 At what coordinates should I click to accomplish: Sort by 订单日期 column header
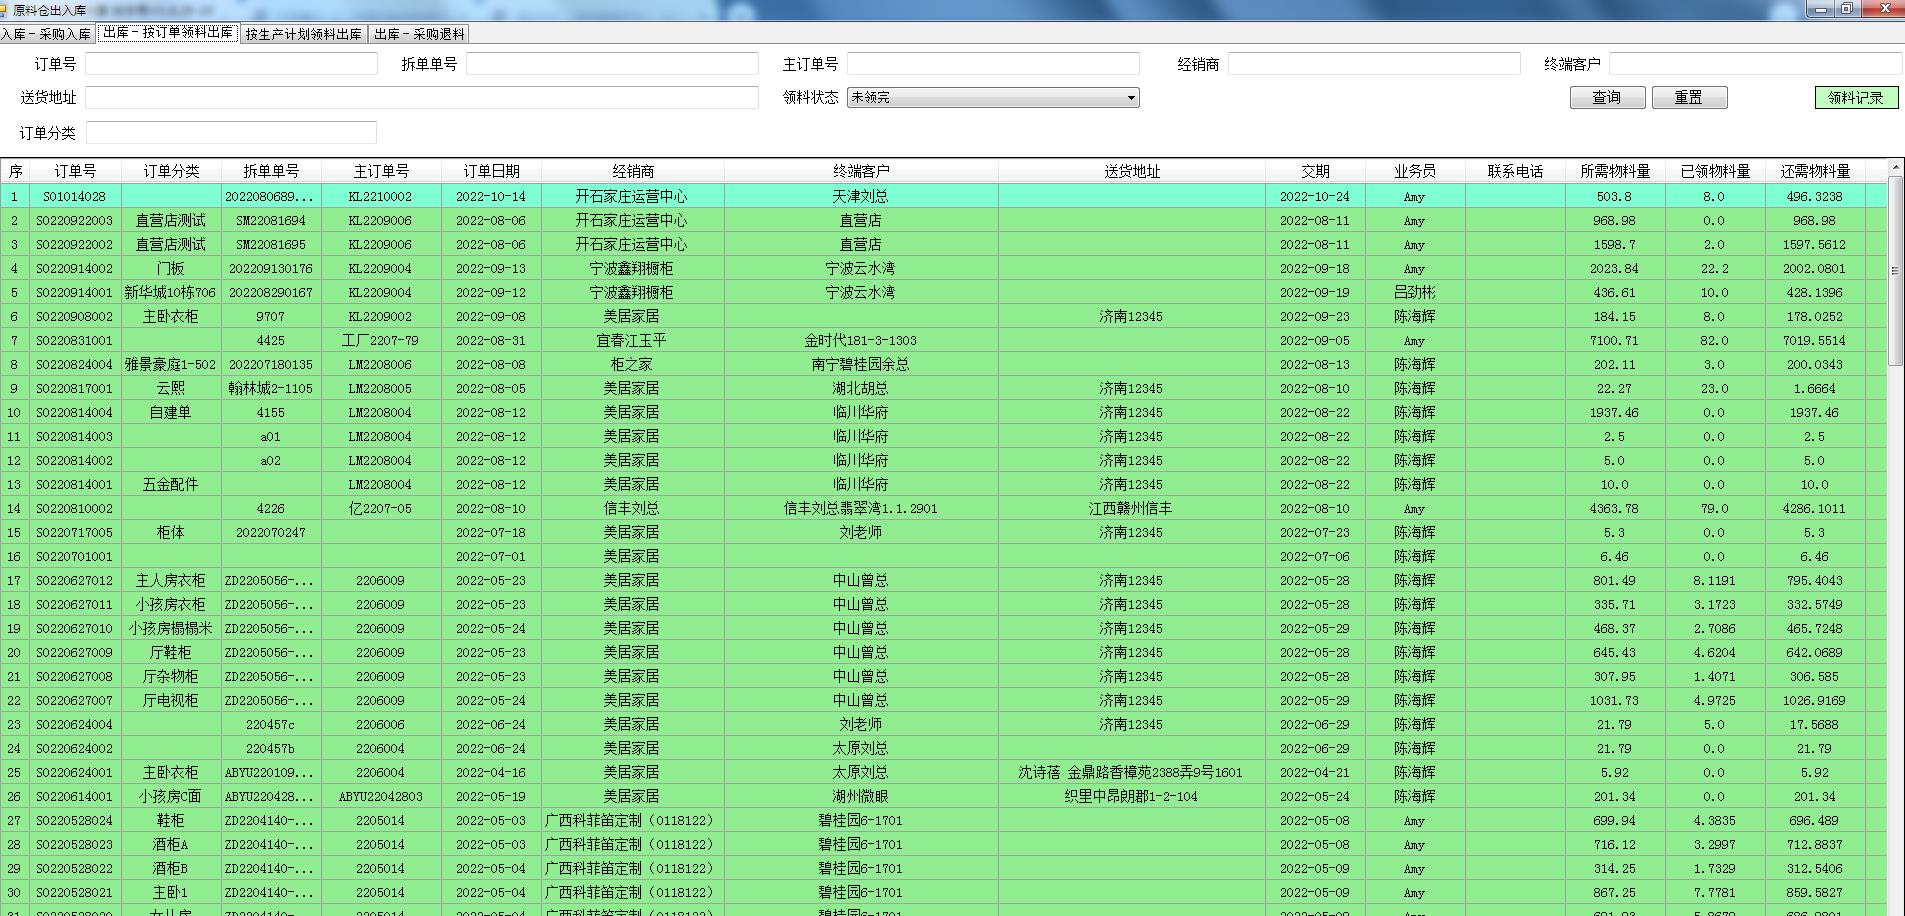(491, 171)
